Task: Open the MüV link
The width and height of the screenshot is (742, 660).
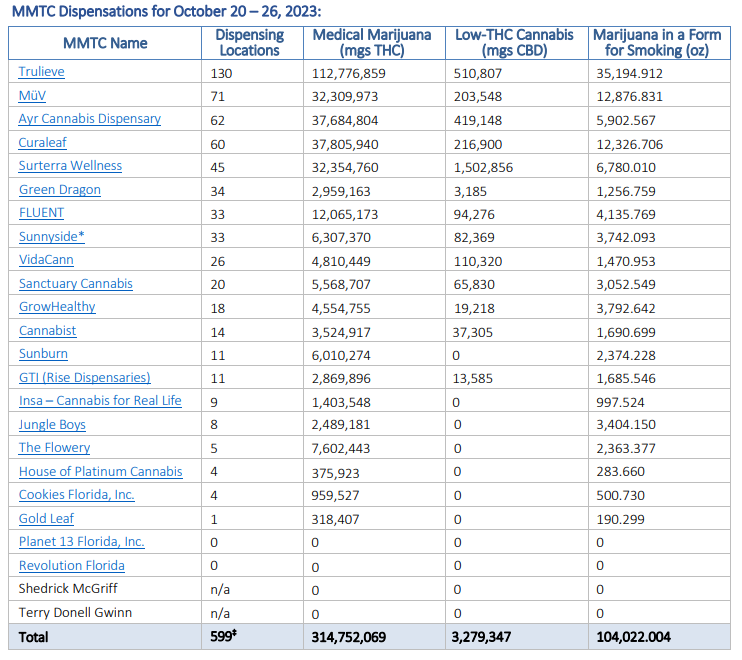Action: (x=32, y=96)
